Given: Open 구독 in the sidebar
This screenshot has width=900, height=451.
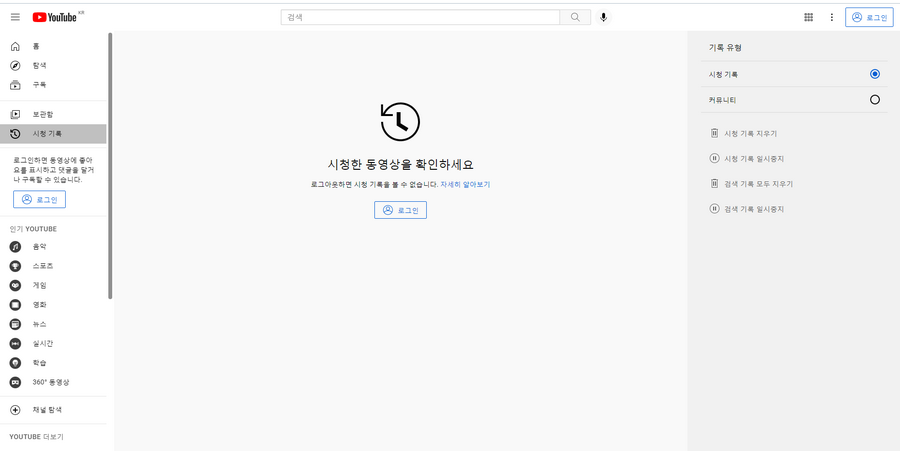Looking at the screenshot, I should click(53, 85).
